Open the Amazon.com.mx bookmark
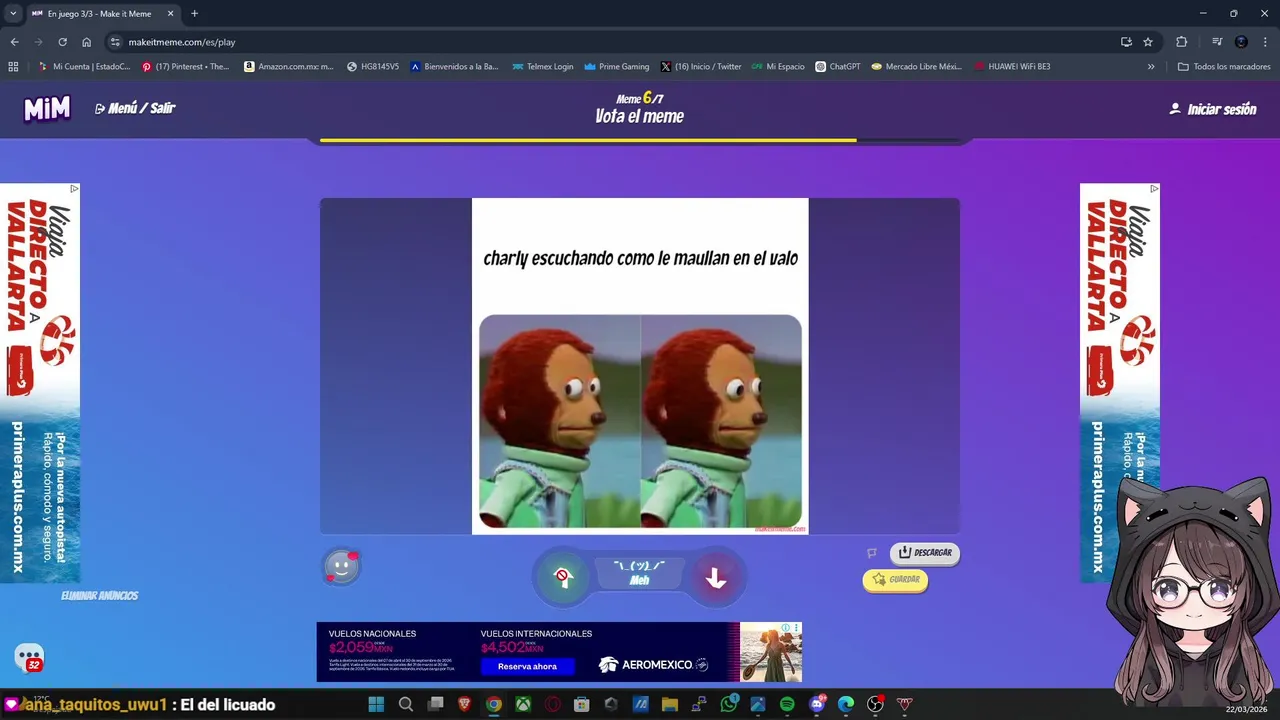This screenshot has height=720, width=1280. coord(289,67)
